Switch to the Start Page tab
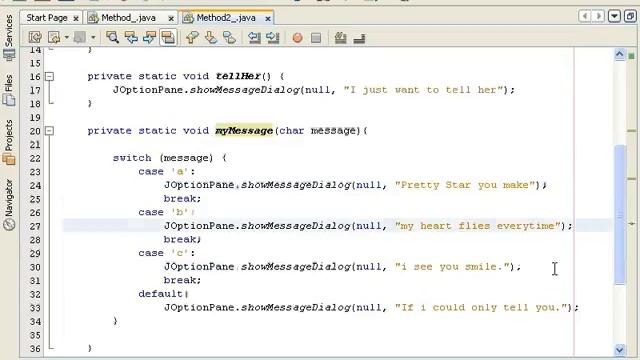The image size is (640, 360). pyautogui.click(x=47, y=18)
